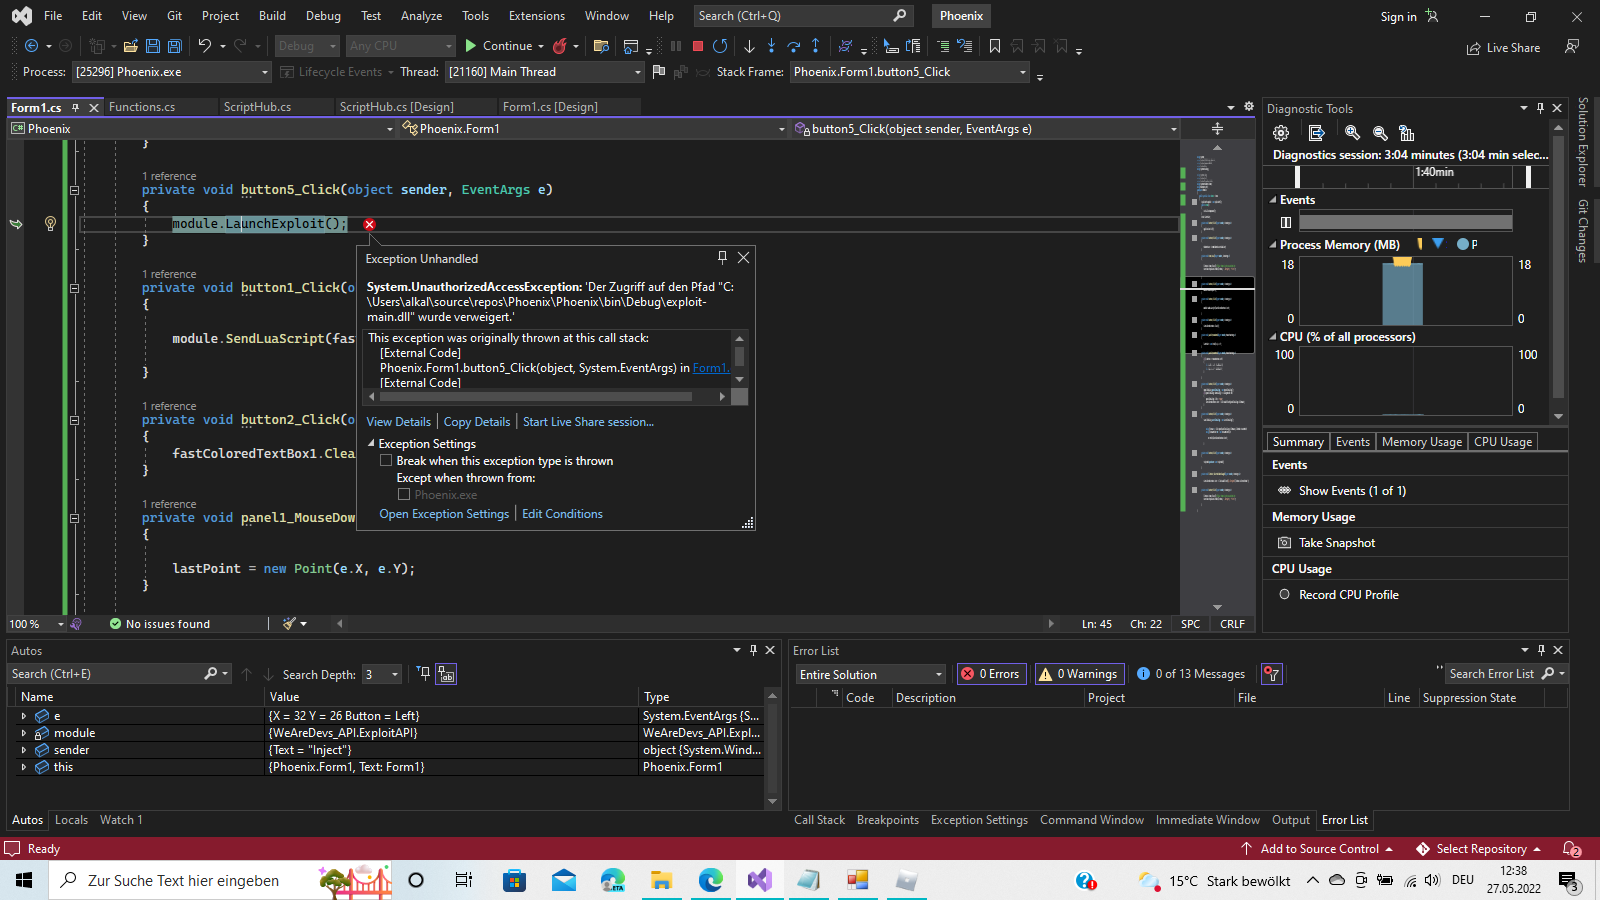Toggle the 0 Warnings filter button
Viewport: 1600px width, 900px height.
pyautogui.click(x=1079, y=674)
